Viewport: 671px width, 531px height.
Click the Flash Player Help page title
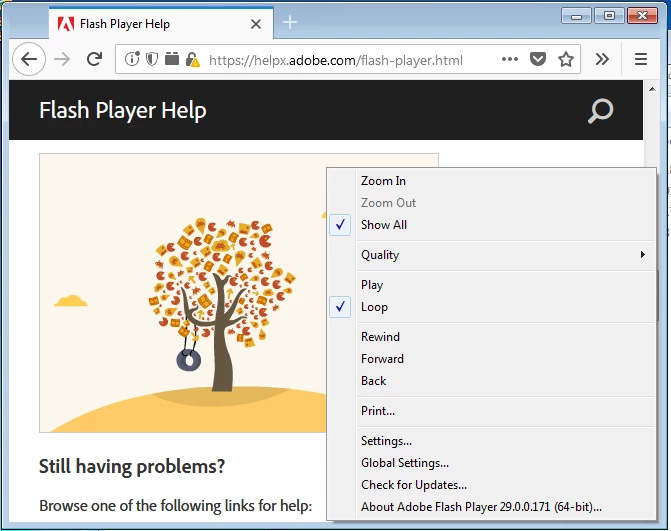pos(123,110)
